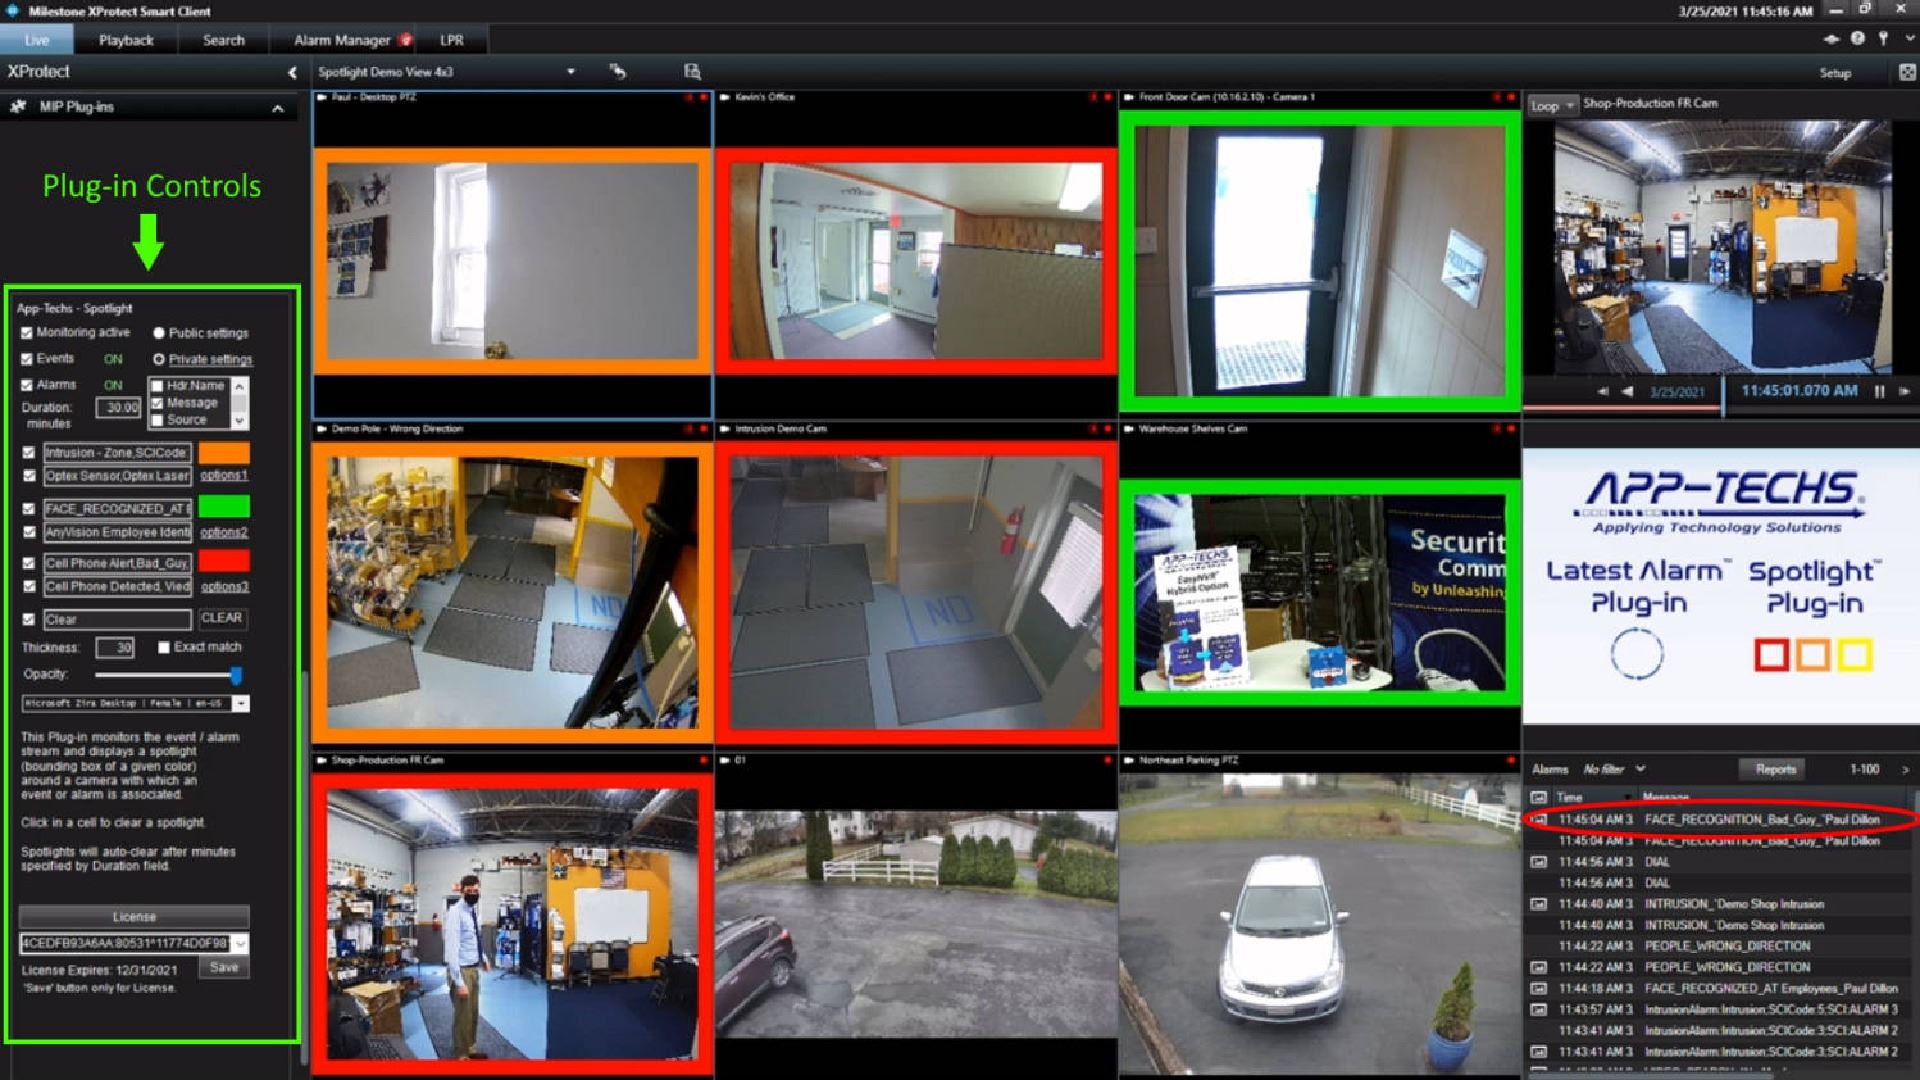Click camera icon of Shop-Production FR Cam tile

(322, 760)
